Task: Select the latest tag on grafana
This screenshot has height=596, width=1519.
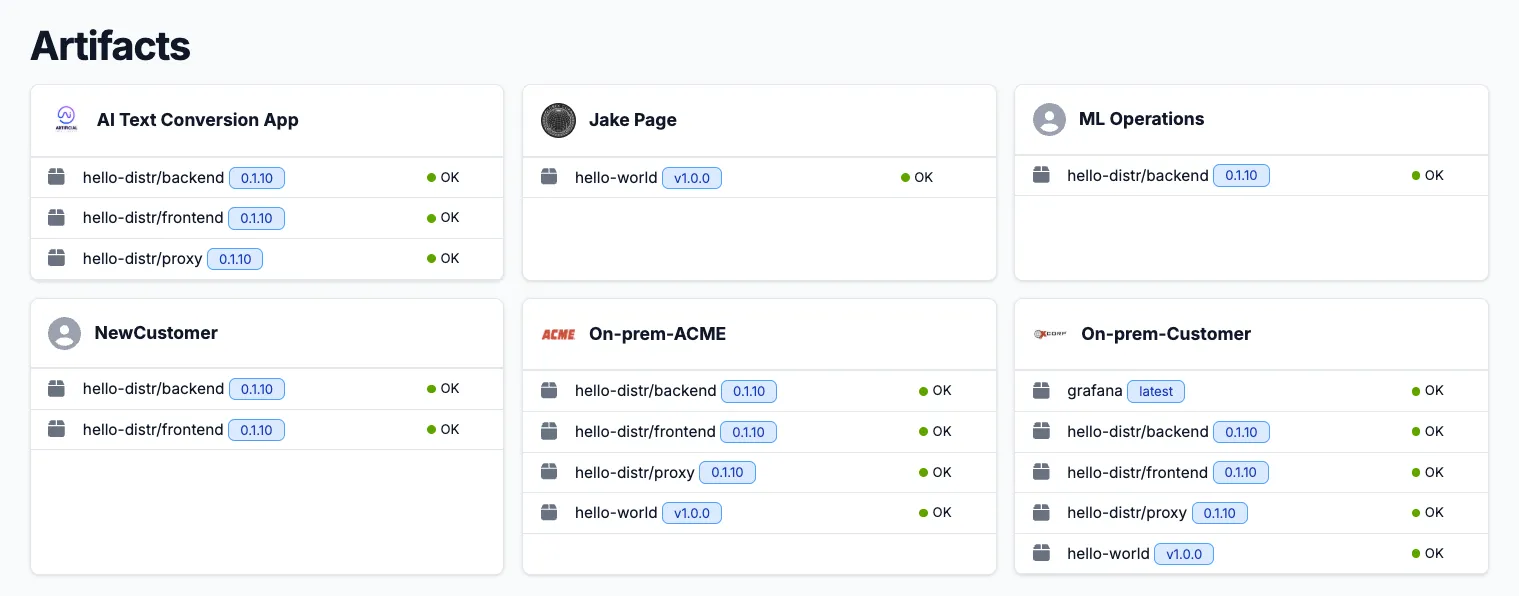Action: 1155,391
